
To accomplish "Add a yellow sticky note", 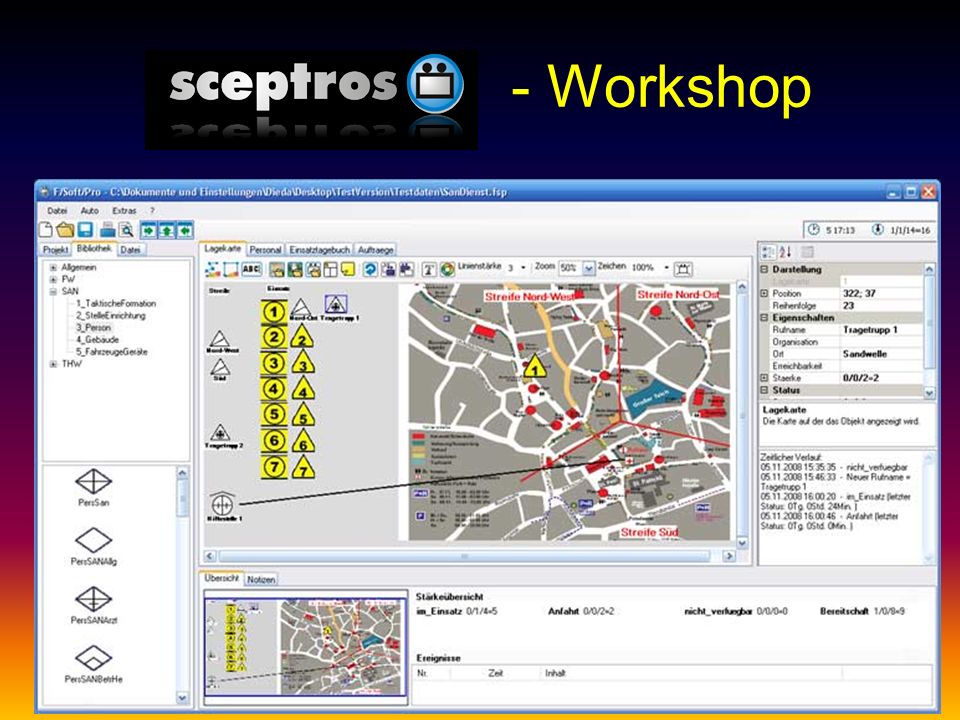I will point(348,269).
